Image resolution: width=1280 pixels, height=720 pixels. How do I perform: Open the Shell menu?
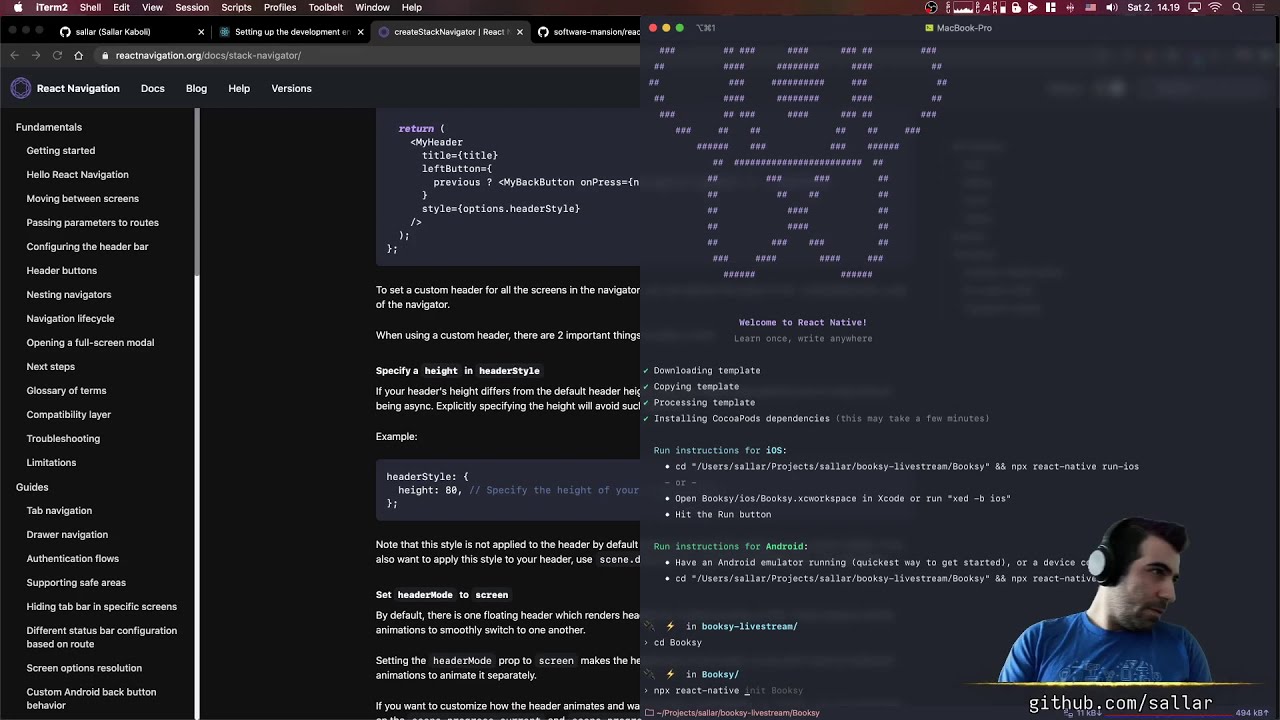coord(90,7)
